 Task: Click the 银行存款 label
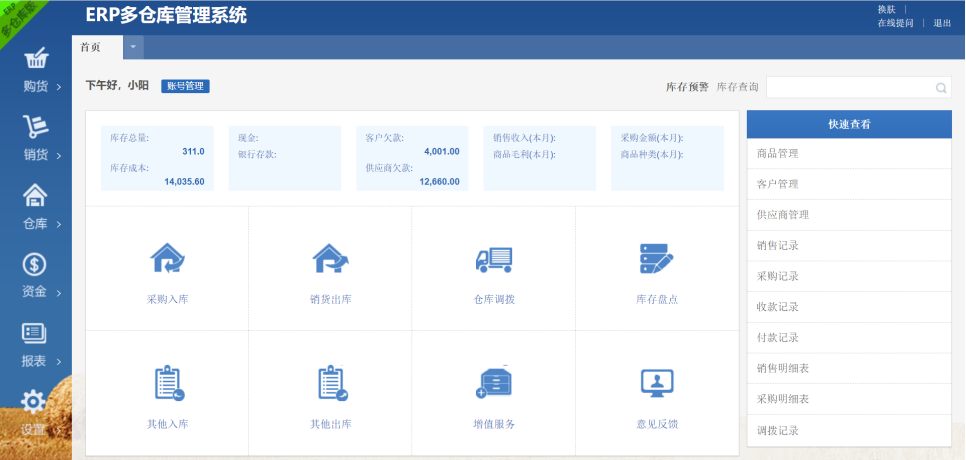[x=258, y=154]
